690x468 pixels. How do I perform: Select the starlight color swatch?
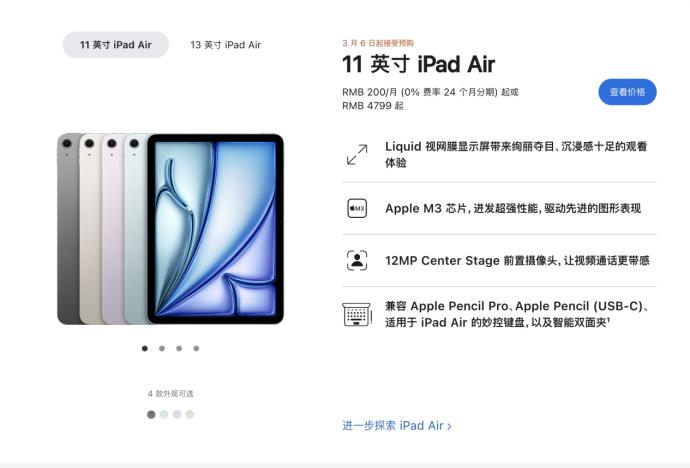click(x=190, y=414)
